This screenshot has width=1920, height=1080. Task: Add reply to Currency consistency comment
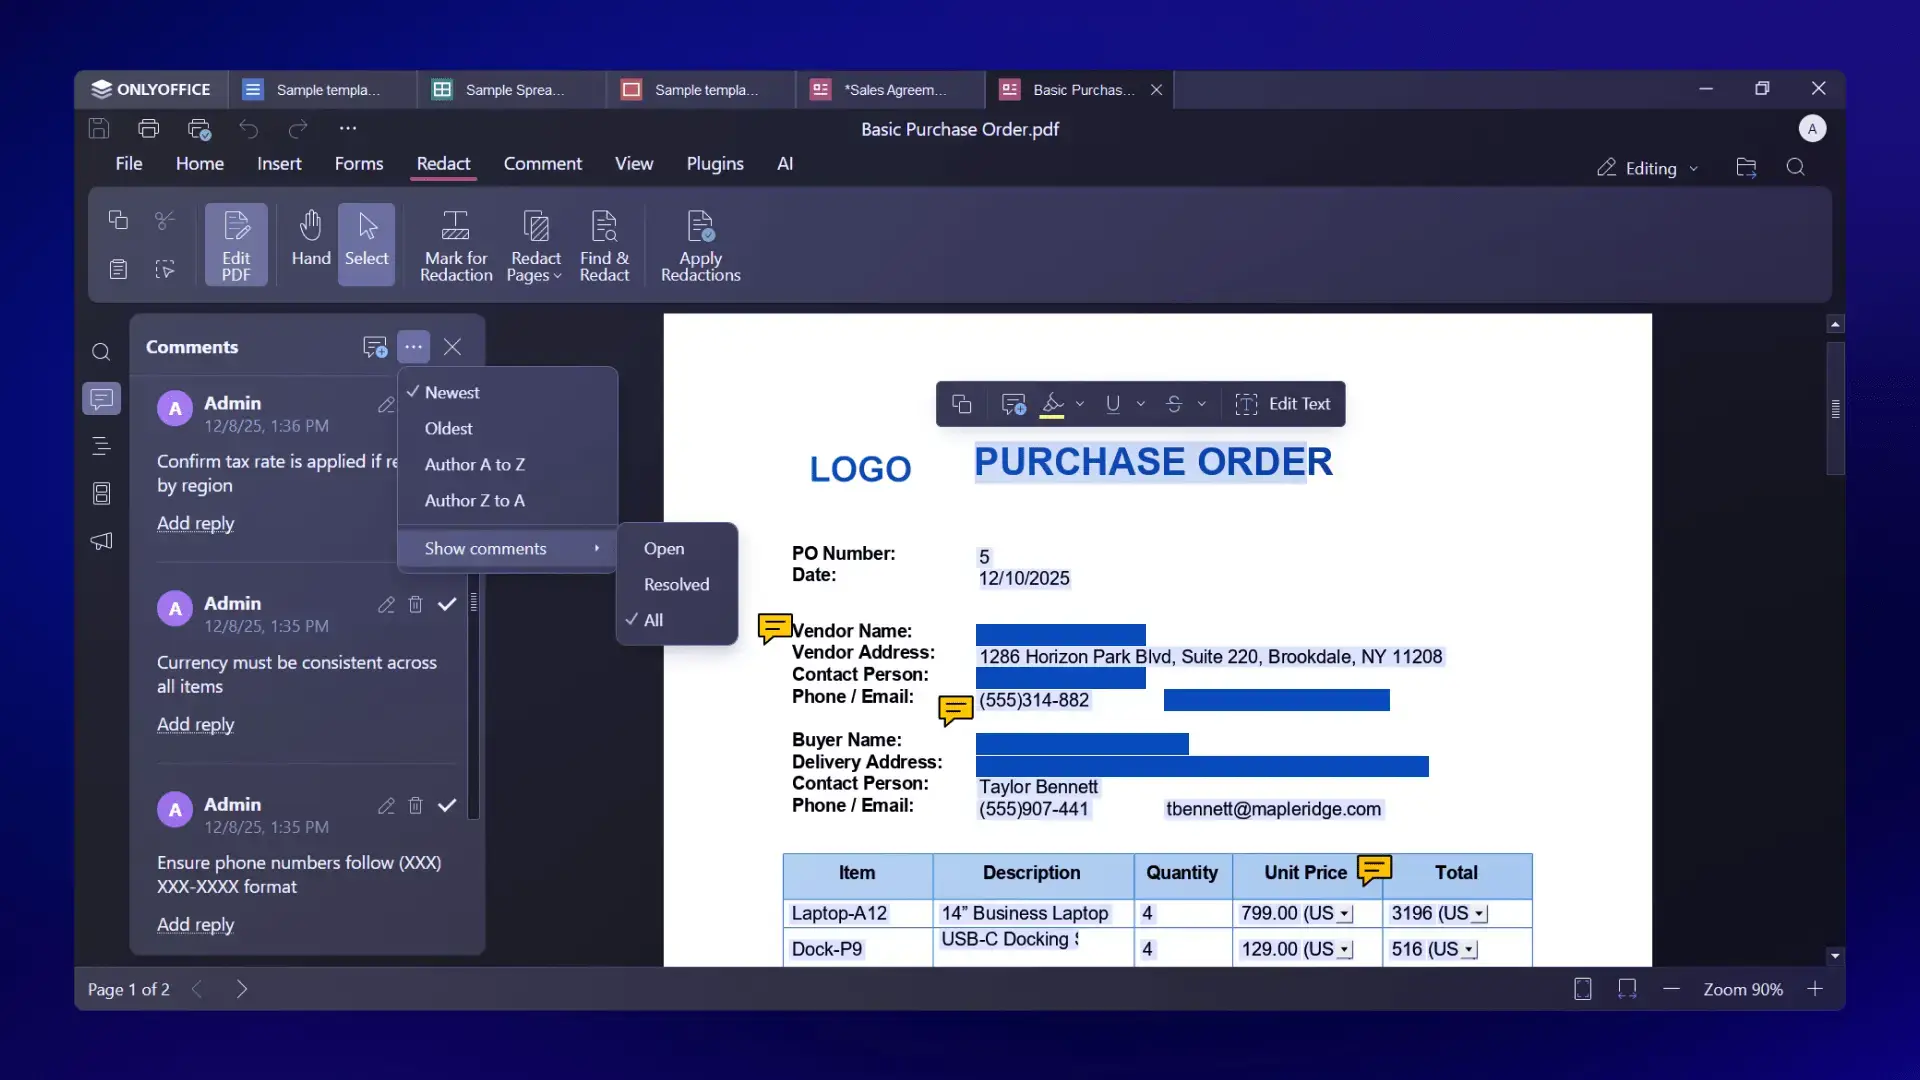[x=195, y=725]
